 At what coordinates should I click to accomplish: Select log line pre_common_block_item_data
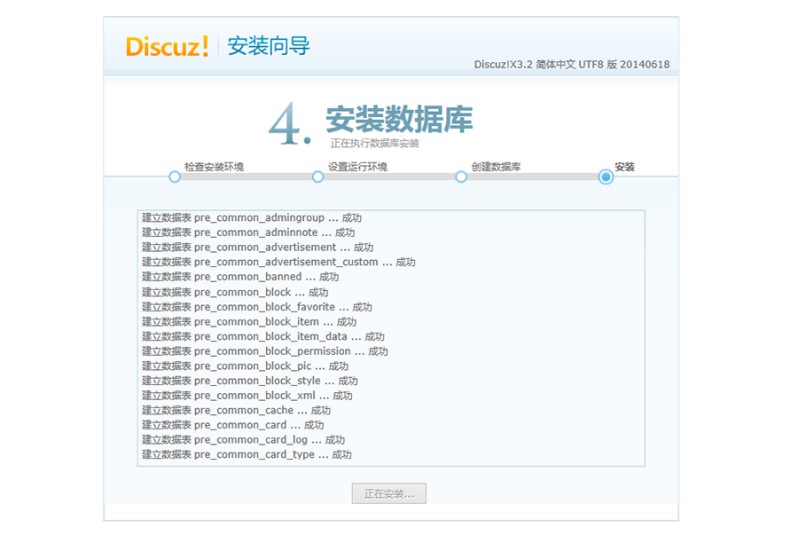263,336
